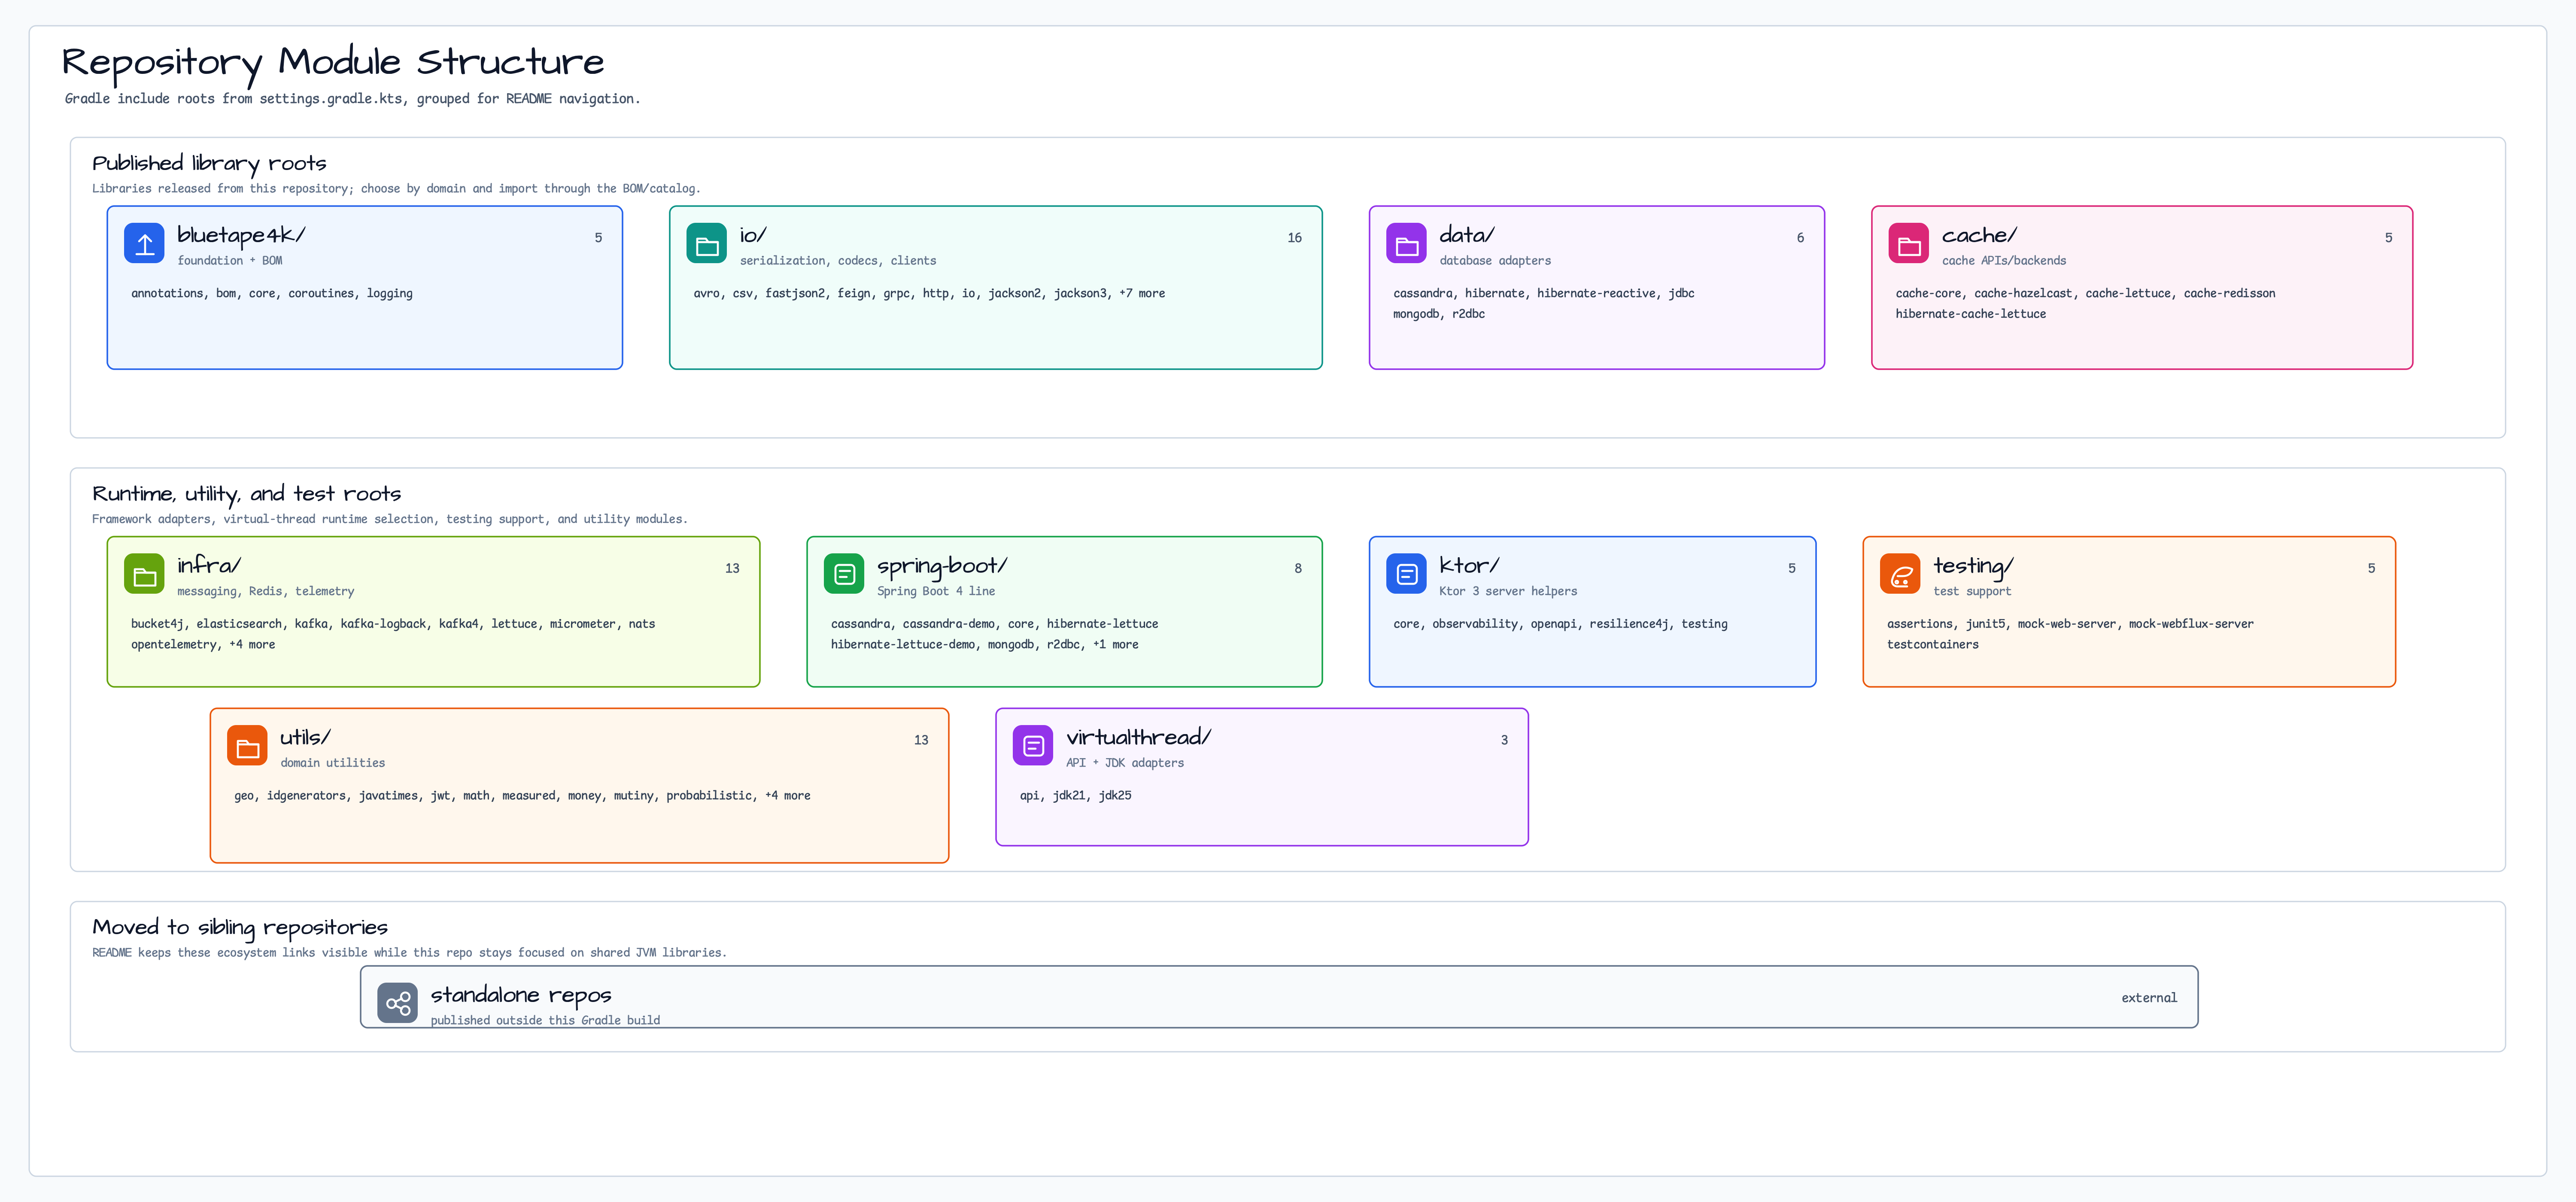The width and height of the screenshot is (2576, 1202).
Task: Click the bluetape4k upload arrow icon
Action: click(x=144, y=244)
